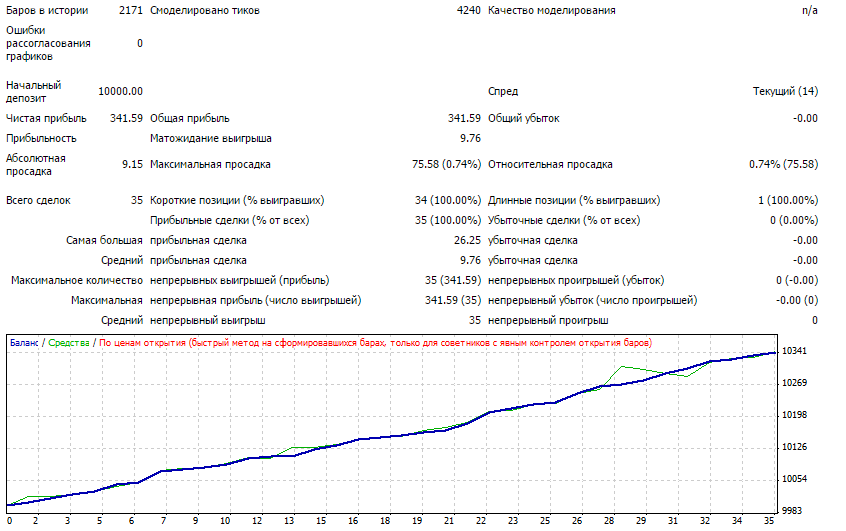Select the largest profit trade value 26.25
Image resolution: width=846 pixels, height=531 pixels.
click(x=467, y=240)
